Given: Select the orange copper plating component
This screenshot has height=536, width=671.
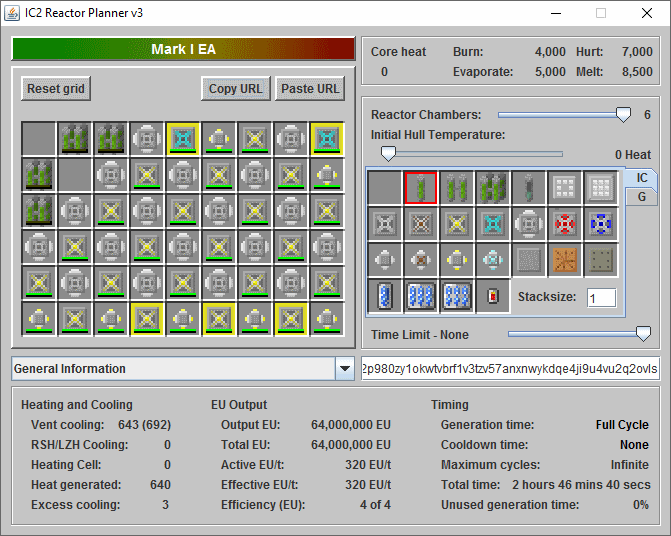Looking at the screenshot, I should pyautogui.click(x=565, y=260).
